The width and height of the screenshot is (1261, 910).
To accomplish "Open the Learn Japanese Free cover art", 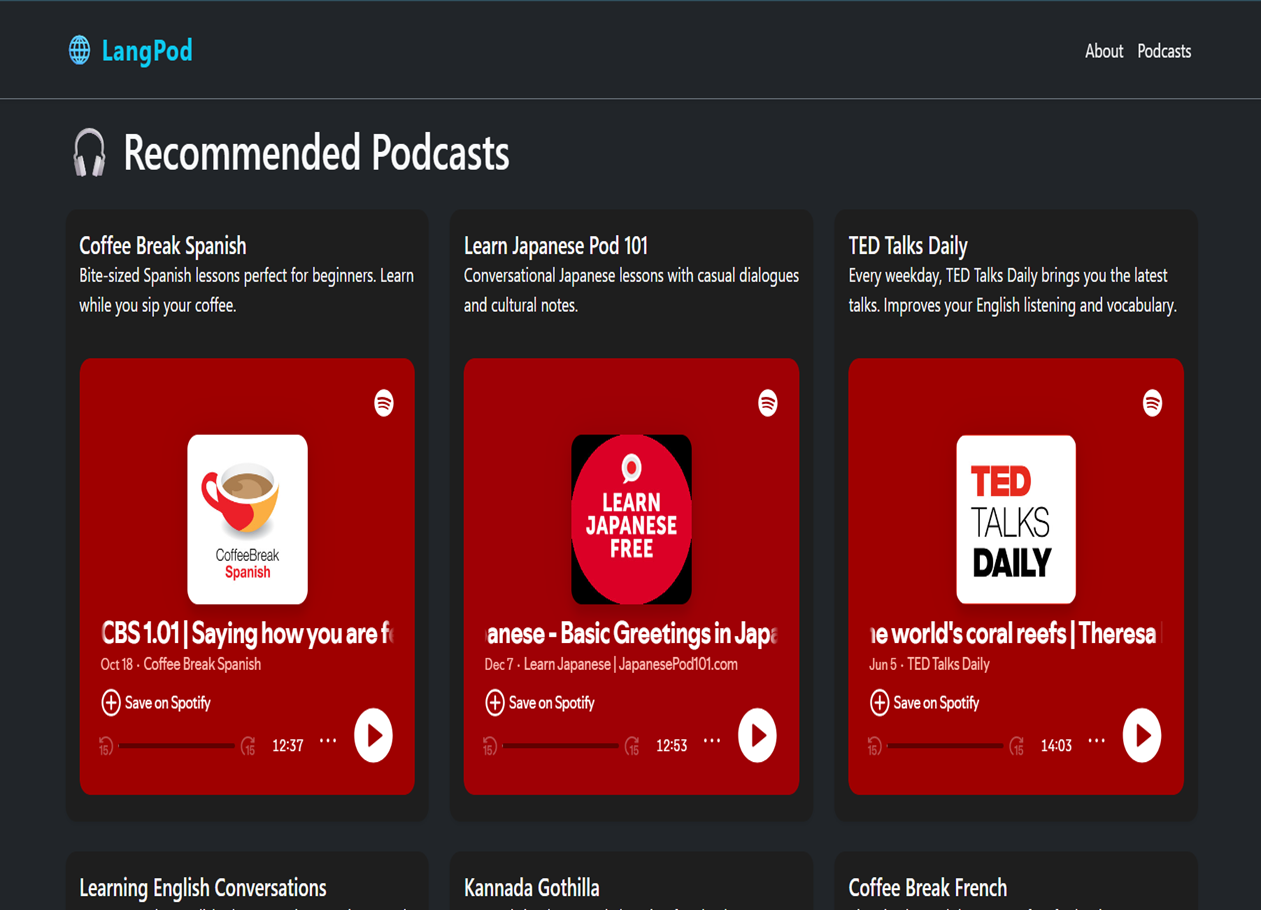I will (x=631, y=519).
